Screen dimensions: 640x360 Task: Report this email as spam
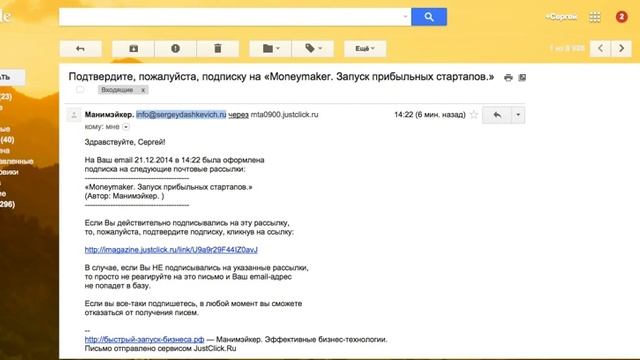pos(176,49)
